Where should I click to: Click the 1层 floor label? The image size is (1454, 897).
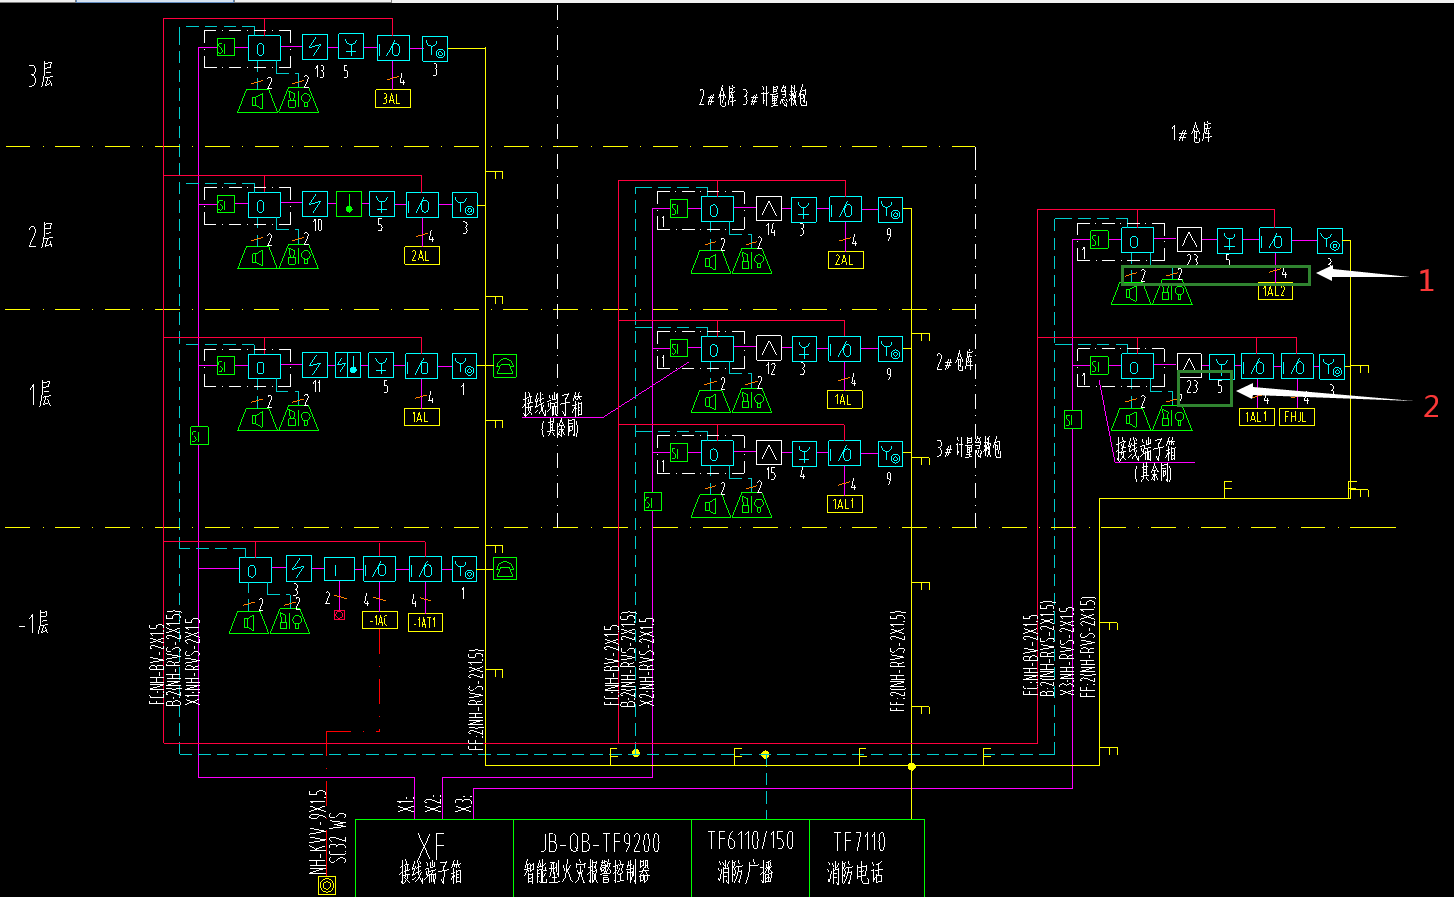41,394
